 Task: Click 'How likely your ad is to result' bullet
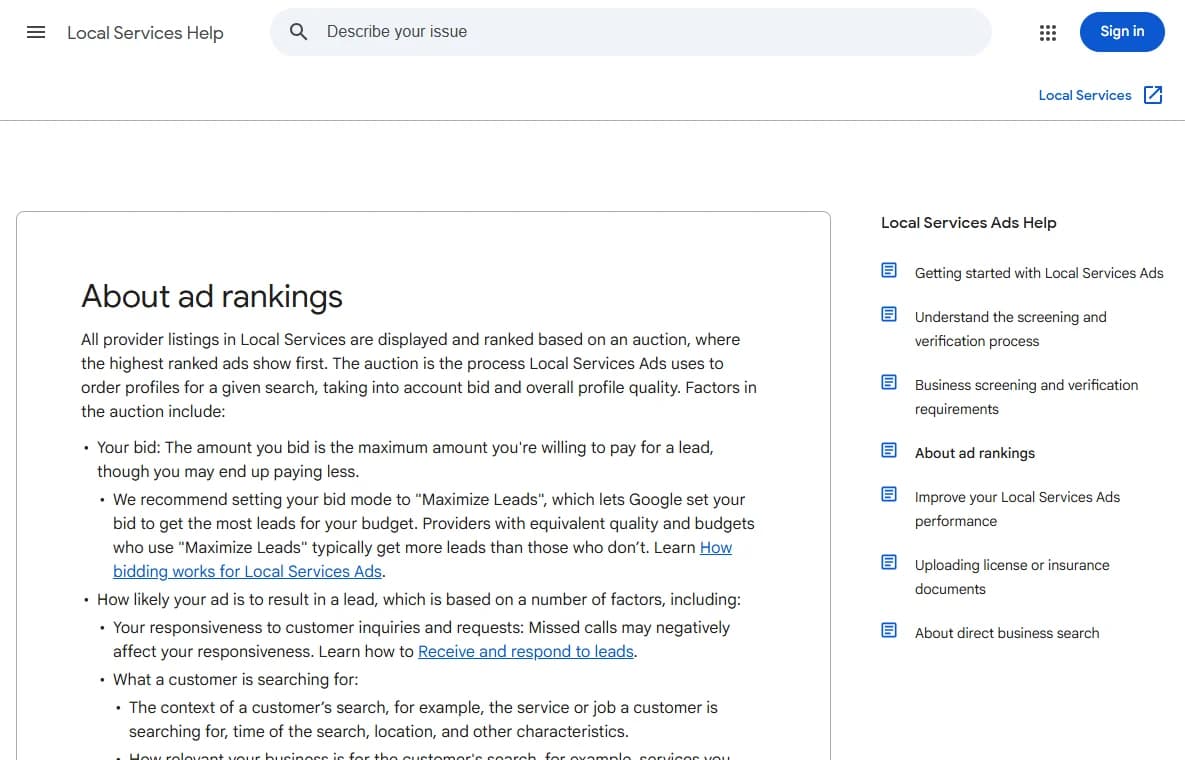tap(419, 600)
